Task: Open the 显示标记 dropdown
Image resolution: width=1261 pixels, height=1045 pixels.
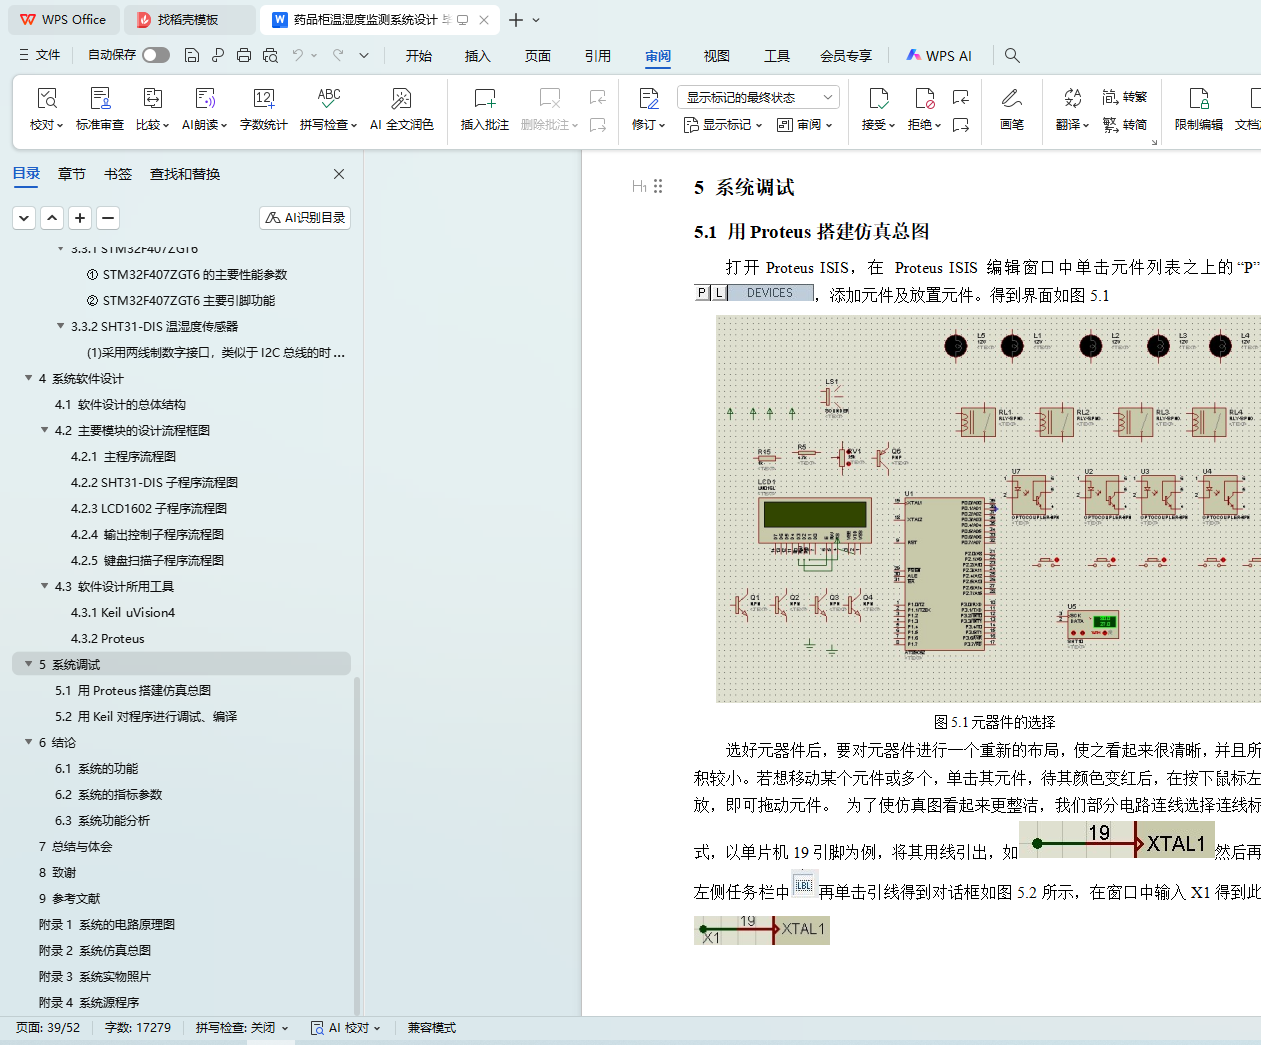Action: click(723, 125)
